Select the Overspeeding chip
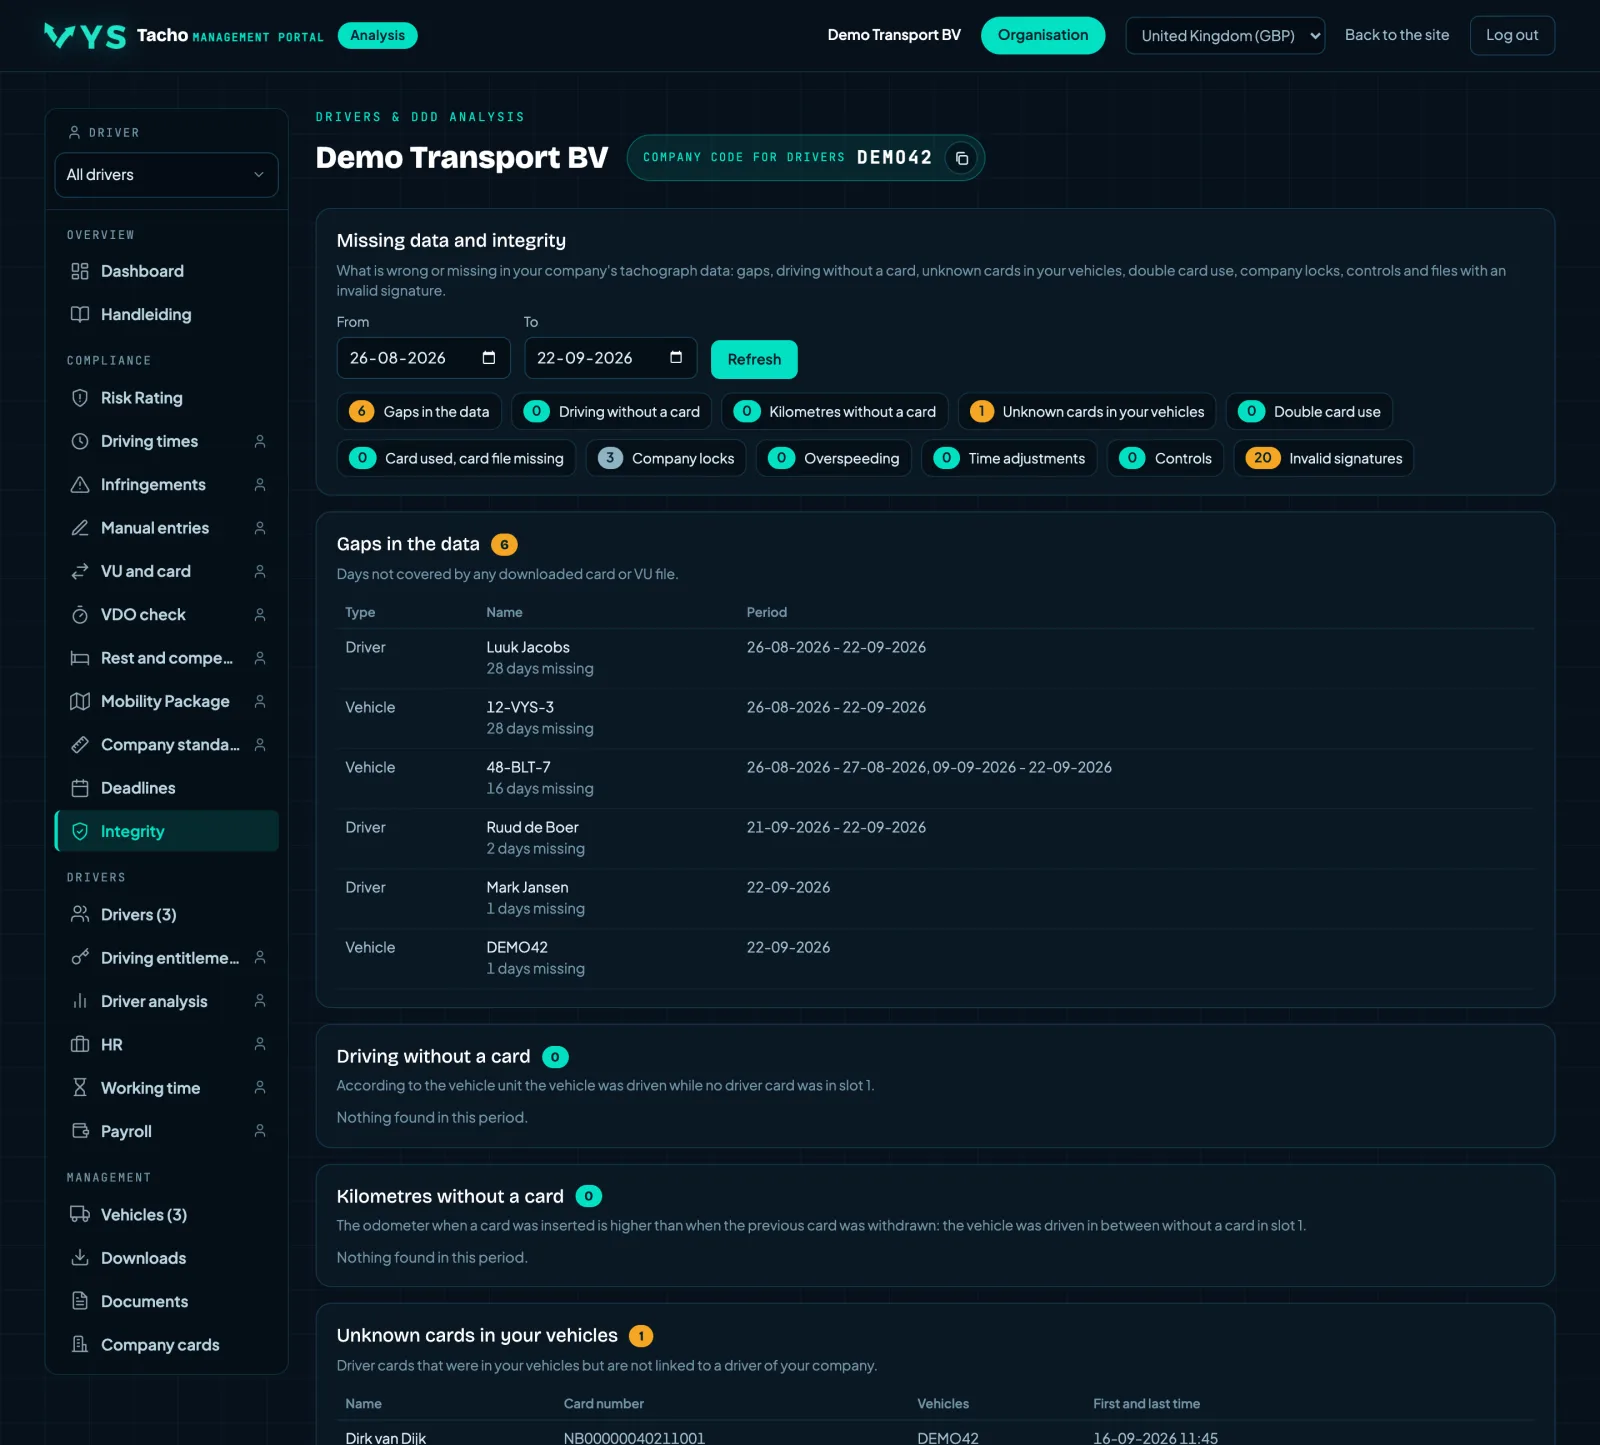This screenshot has height=1445, width=1600. (834, 458)
